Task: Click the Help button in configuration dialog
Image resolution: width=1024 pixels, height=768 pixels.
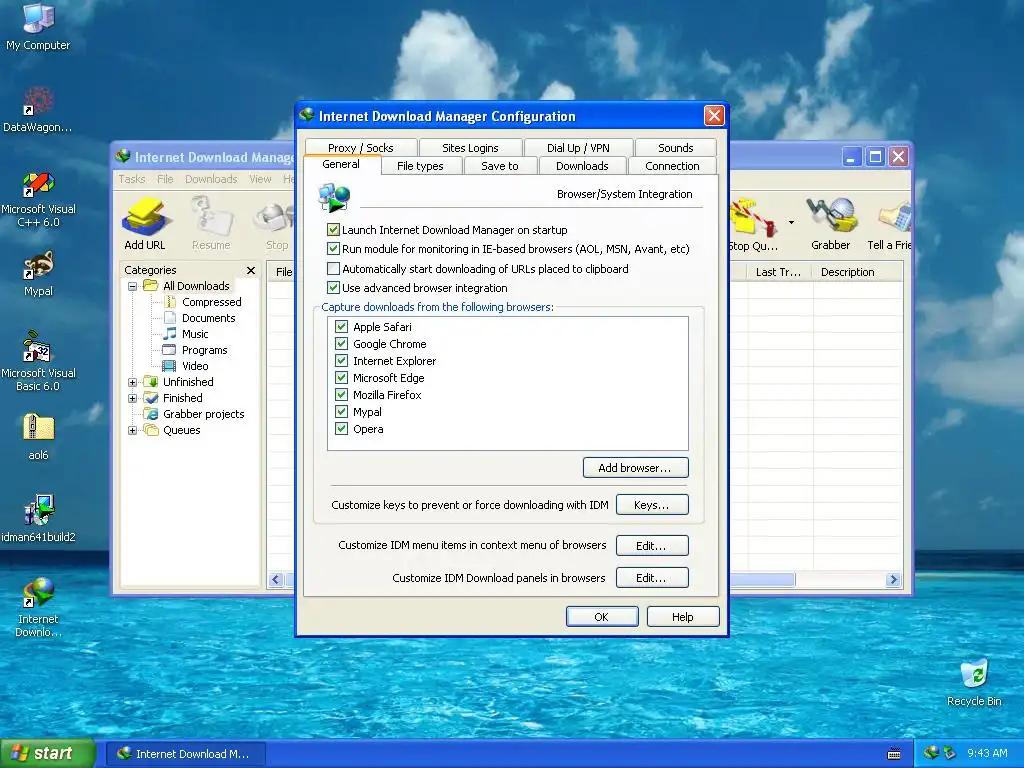Action: pyautogui.click(x=683, y=616)
